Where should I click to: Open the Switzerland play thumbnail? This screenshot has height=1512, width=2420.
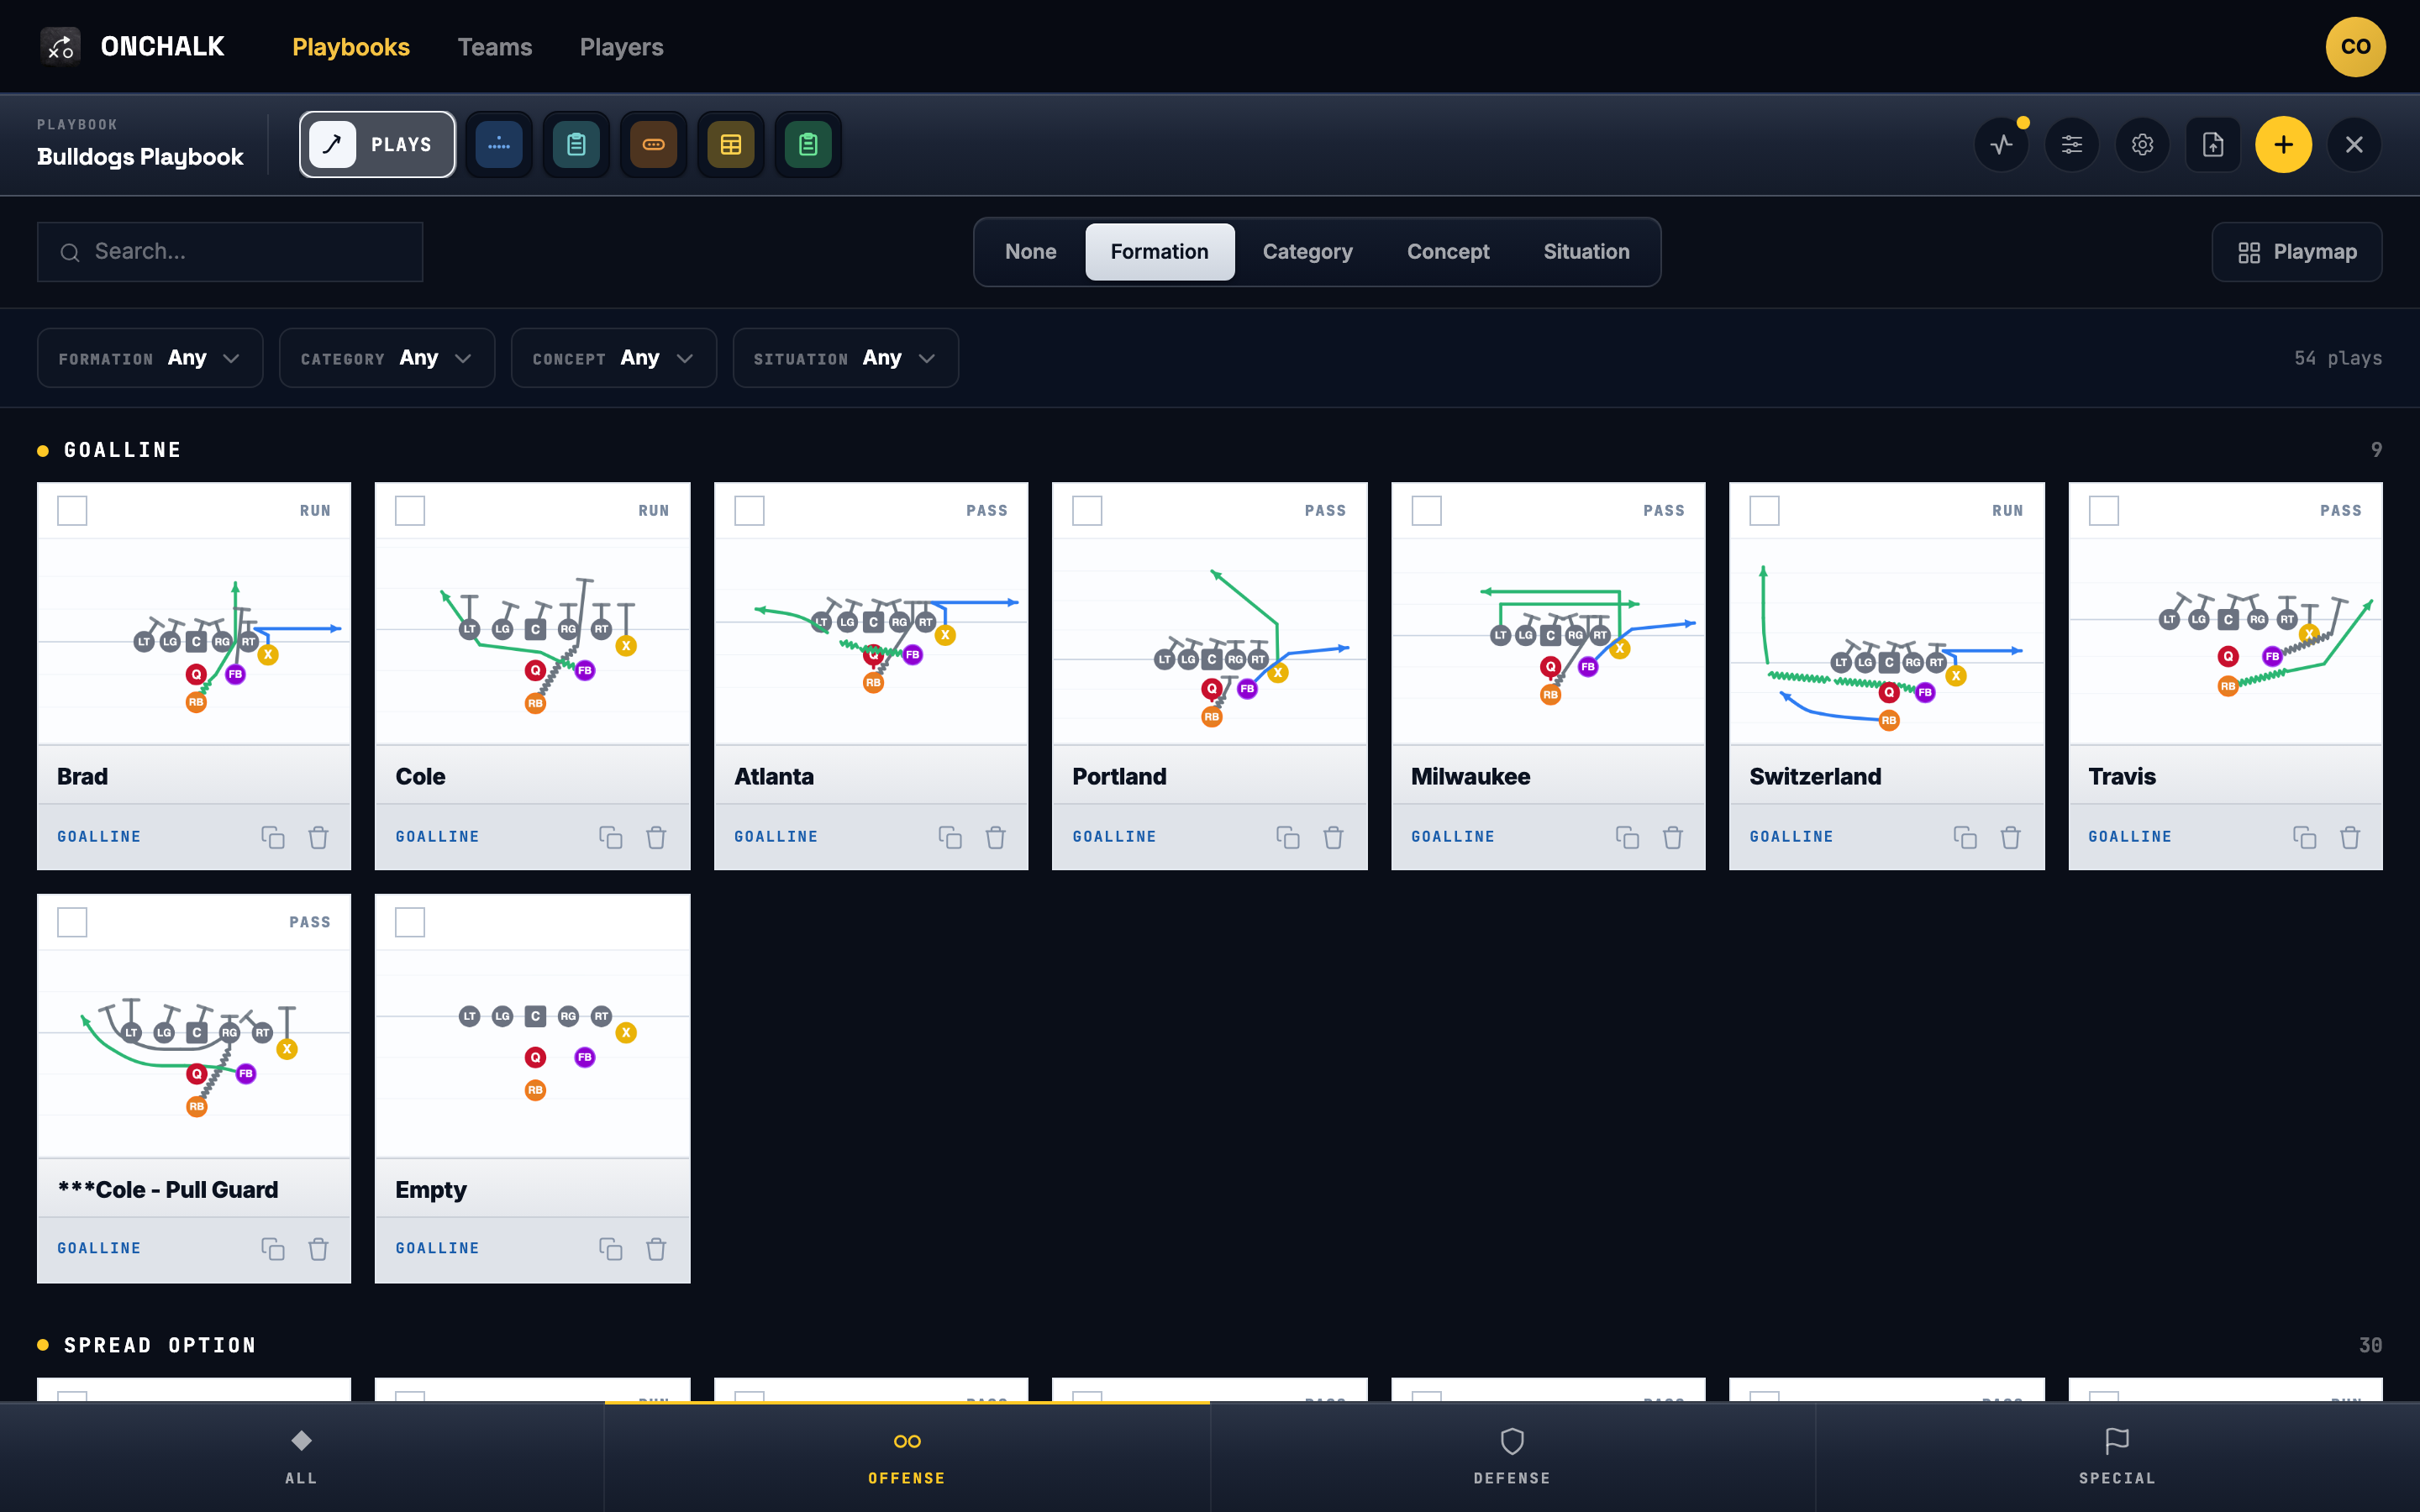tap(1887, 641)
